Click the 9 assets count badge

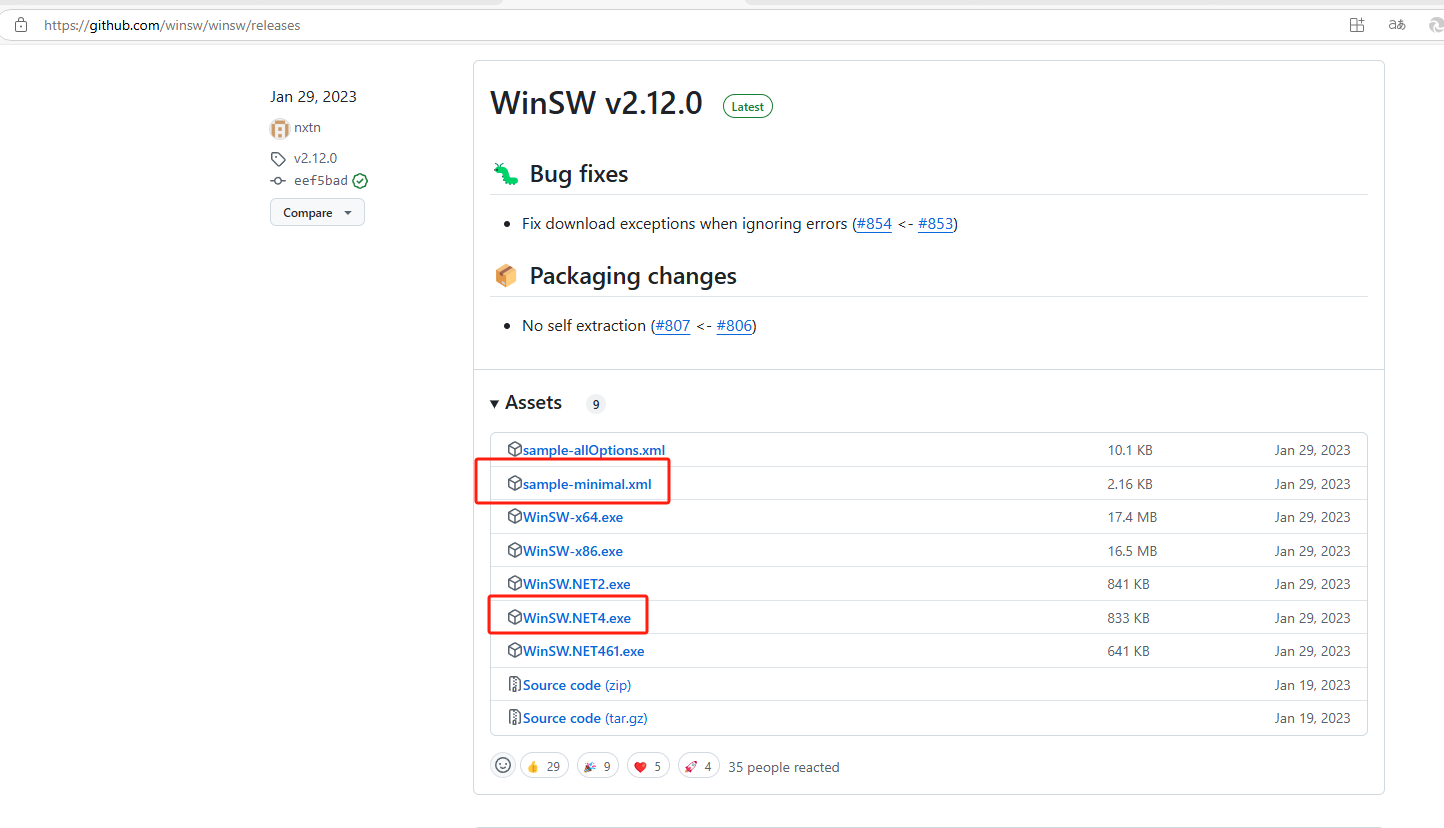[x=596, y=404]
